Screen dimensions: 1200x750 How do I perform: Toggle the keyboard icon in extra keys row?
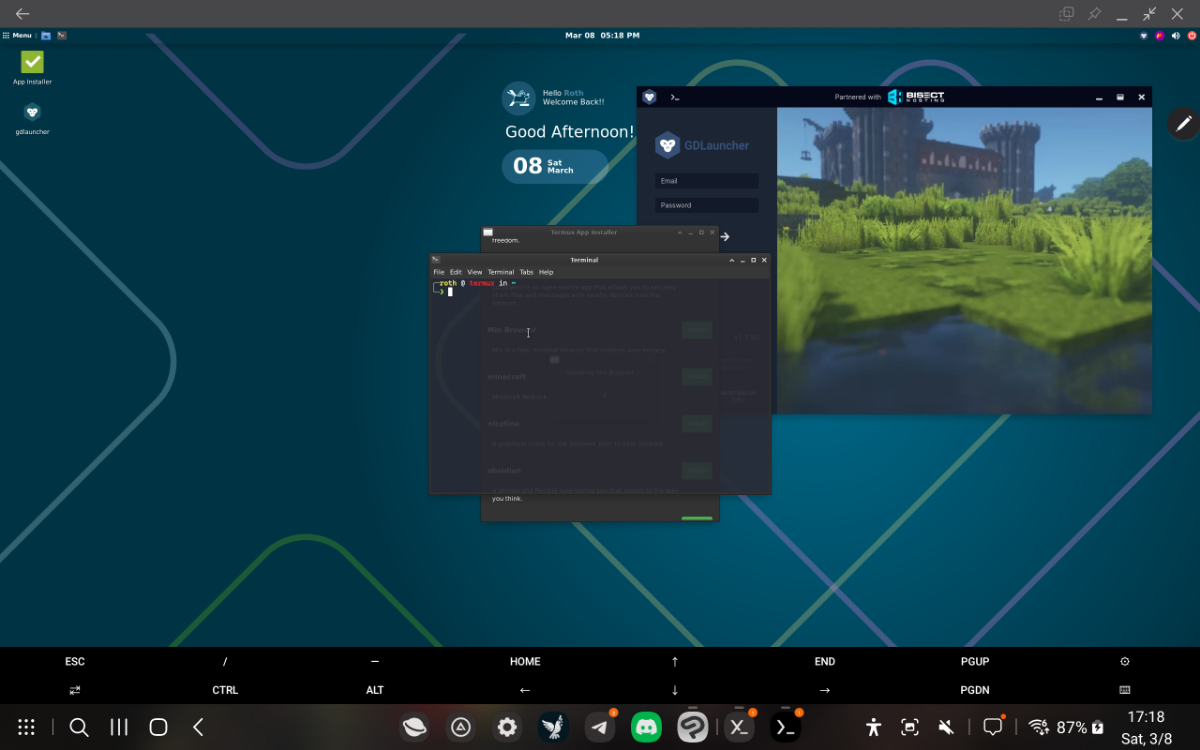1125,690
